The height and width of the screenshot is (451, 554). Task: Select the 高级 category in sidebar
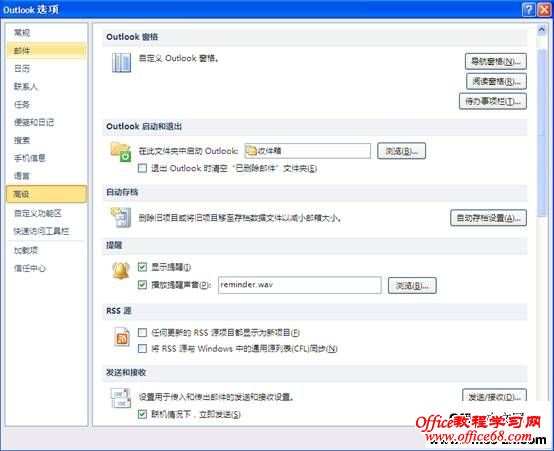pyautogui.click(x=46, y=194)
